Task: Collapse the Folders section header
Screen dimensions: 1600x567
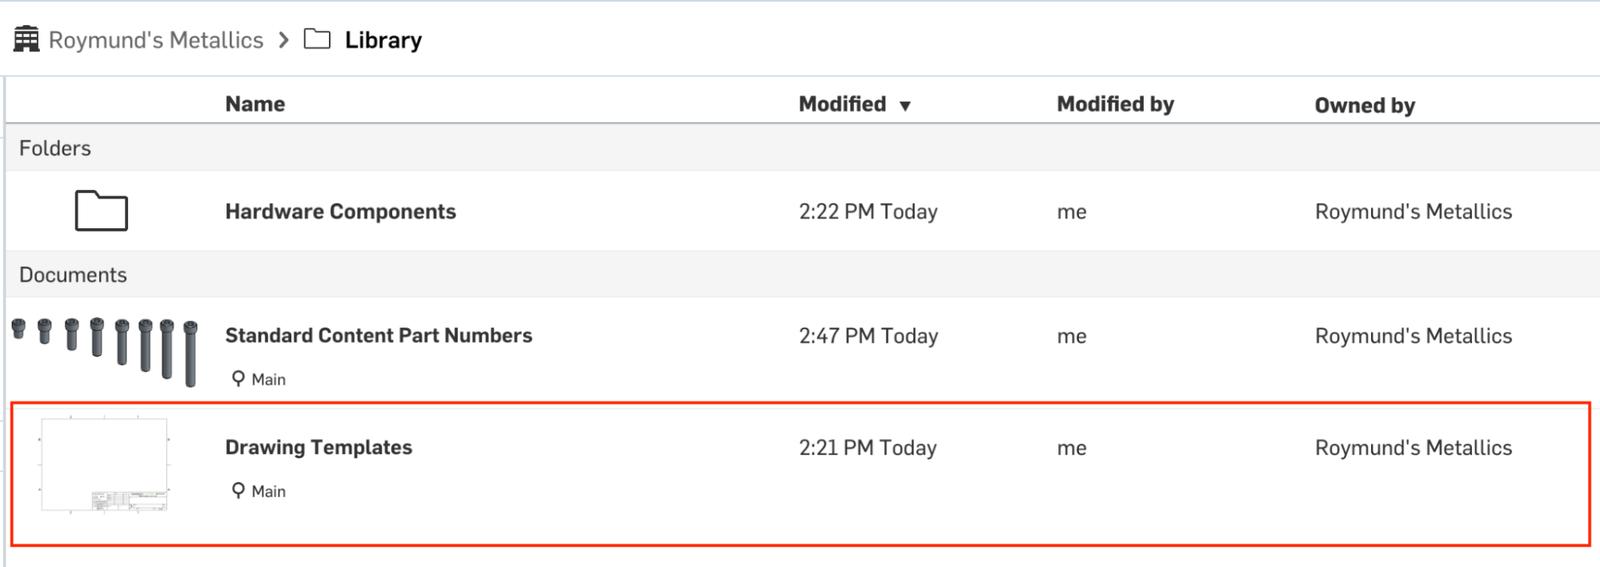Action: (x=55, y=148)
